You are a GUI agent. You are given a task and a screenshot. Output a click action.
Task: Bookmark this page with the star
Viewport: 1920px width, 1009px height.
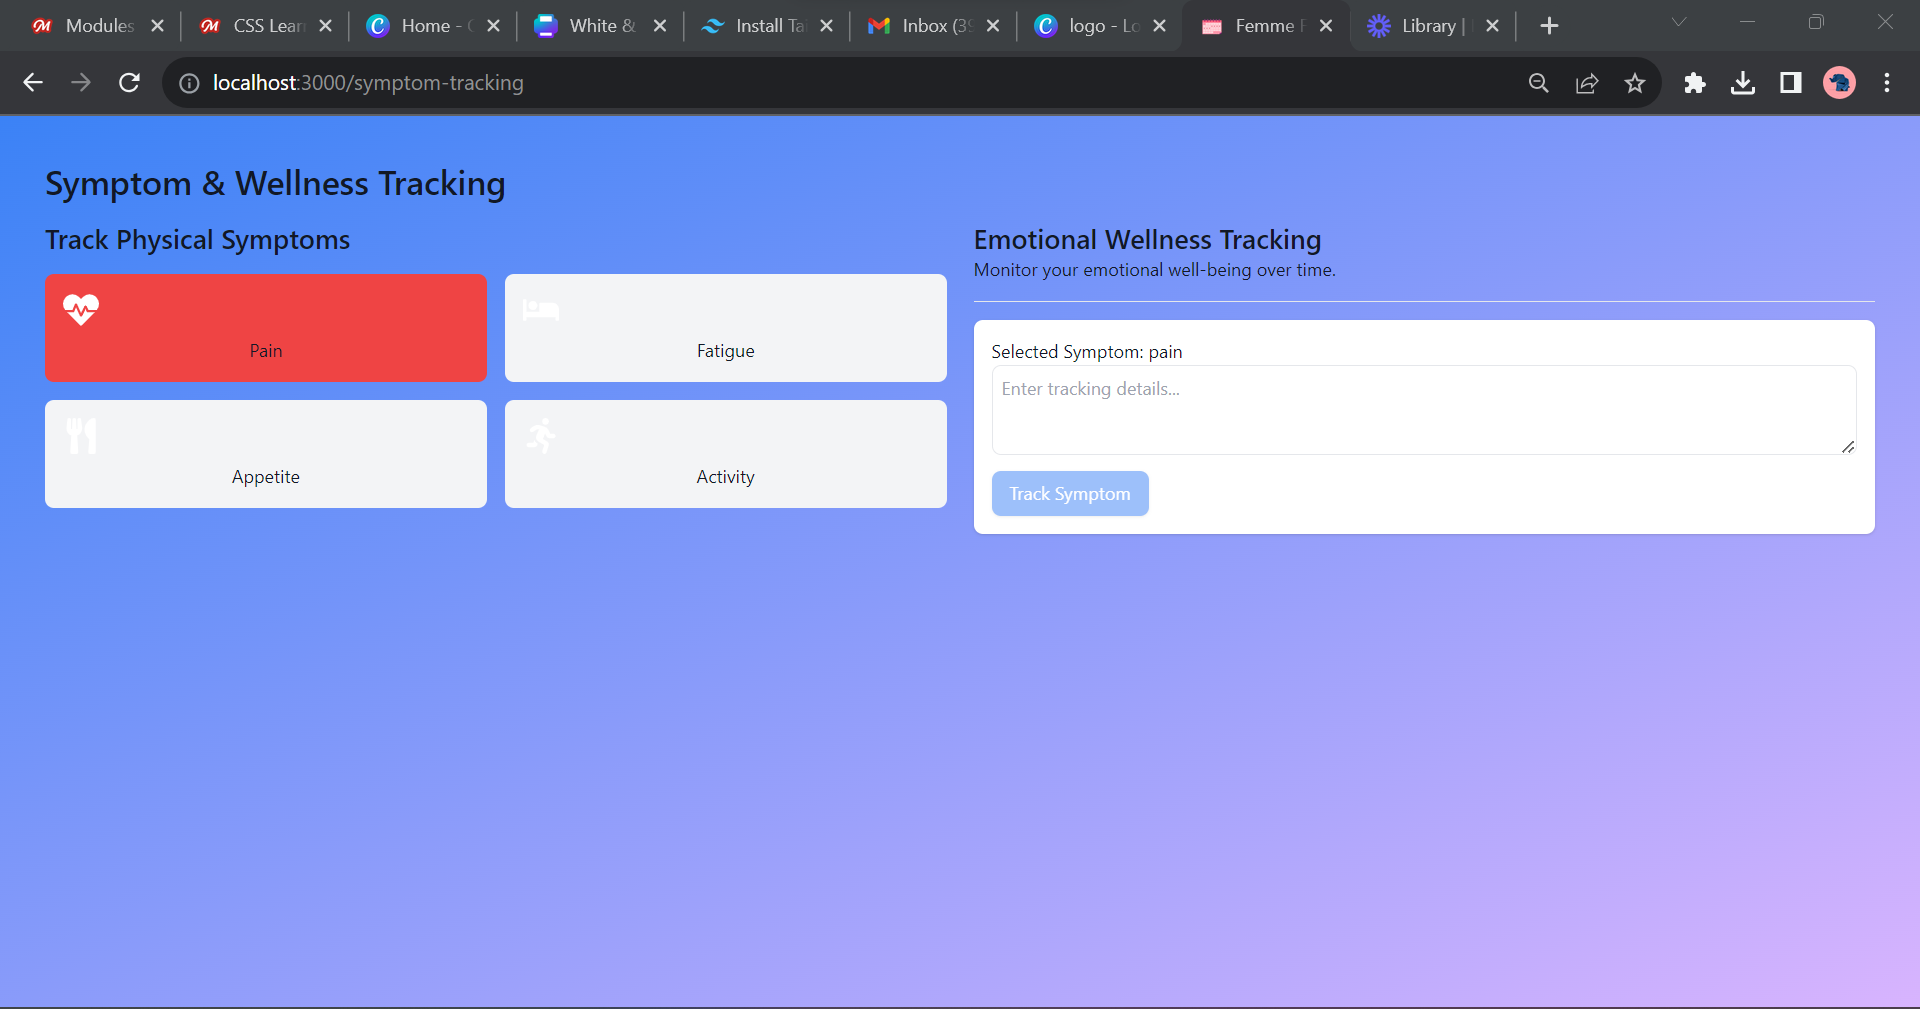click(x=1635, y=83)
